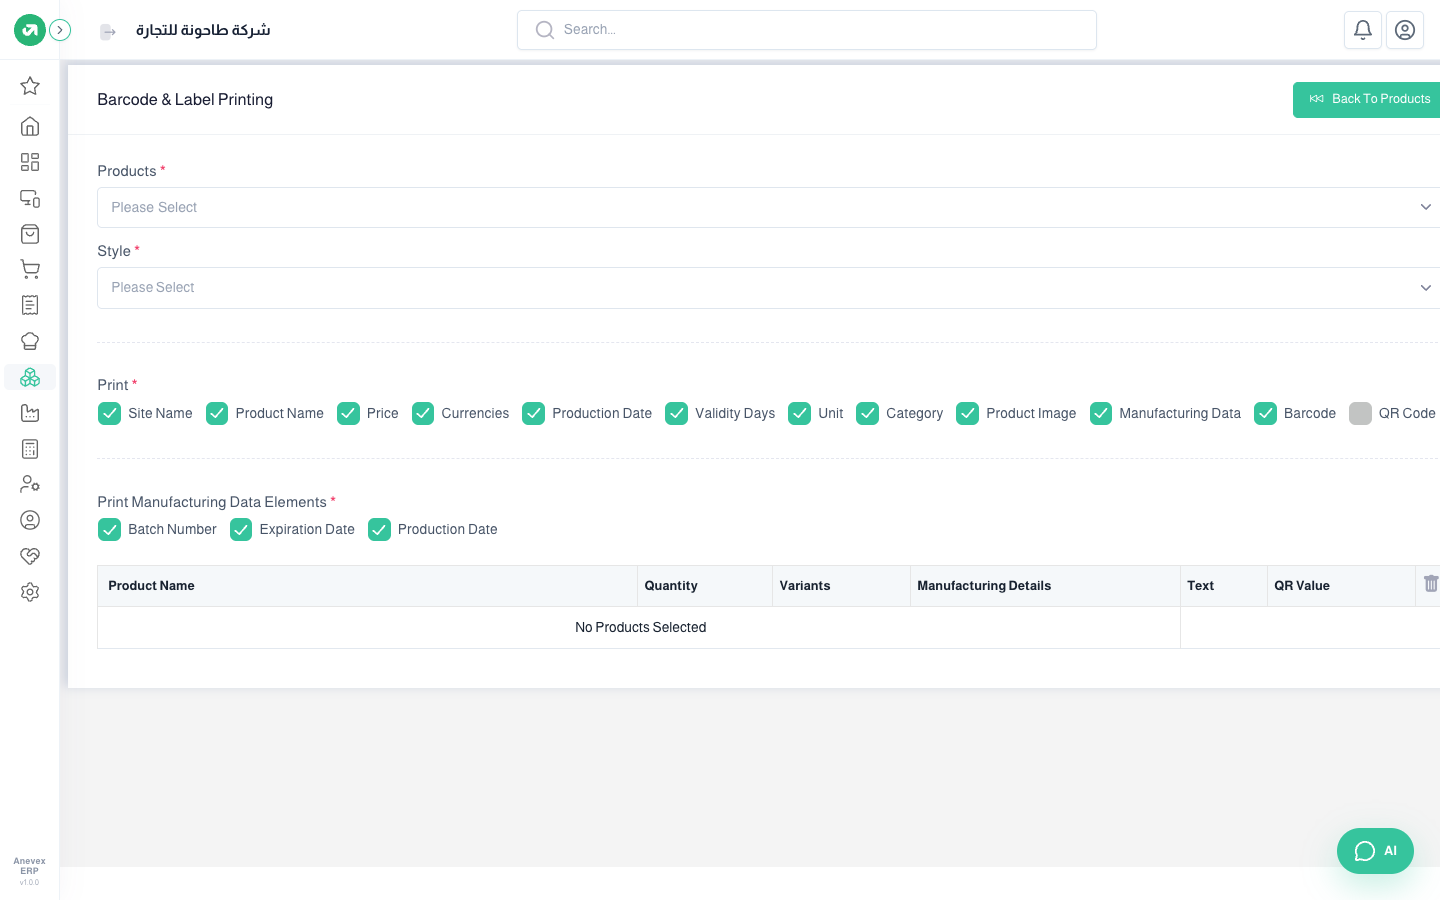This screenshot has height=900, width=1440.
Task: Toggle the Batch Number checkbox
Action: click(109, 529)
